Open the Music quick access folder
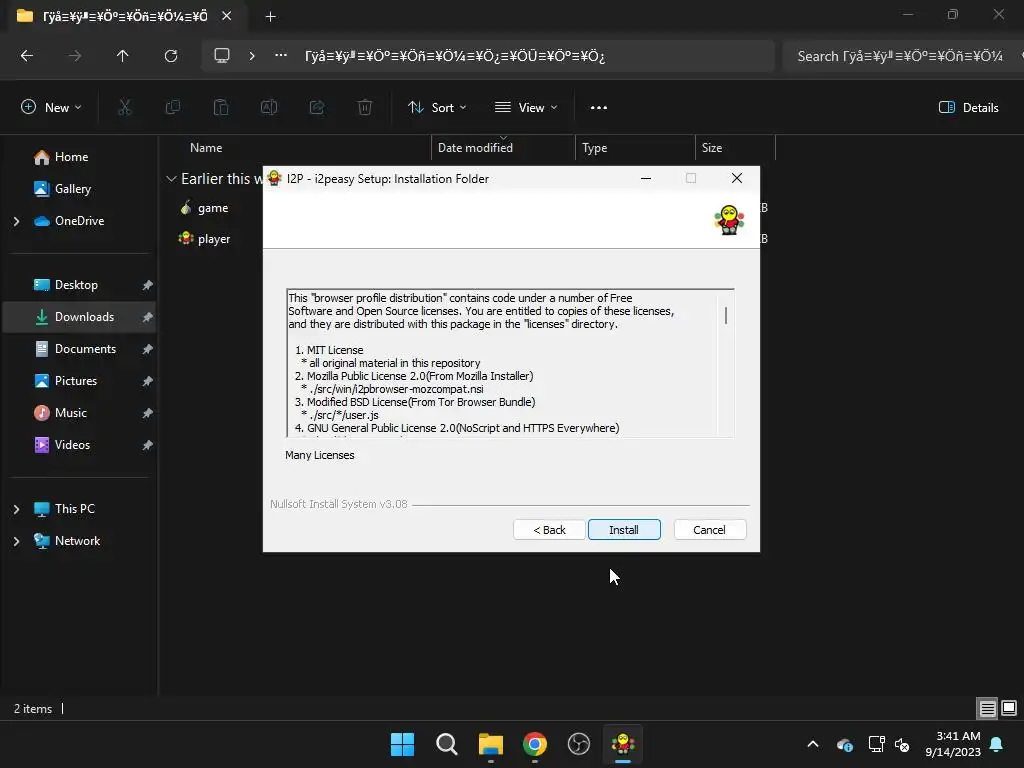Viewport: 1024px width, 768px height. [x=71, y=413]
